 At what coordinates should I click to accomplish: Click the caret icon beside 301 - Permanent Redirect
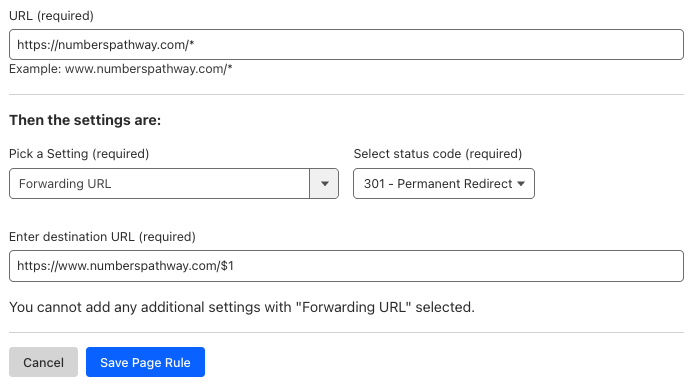521,183
